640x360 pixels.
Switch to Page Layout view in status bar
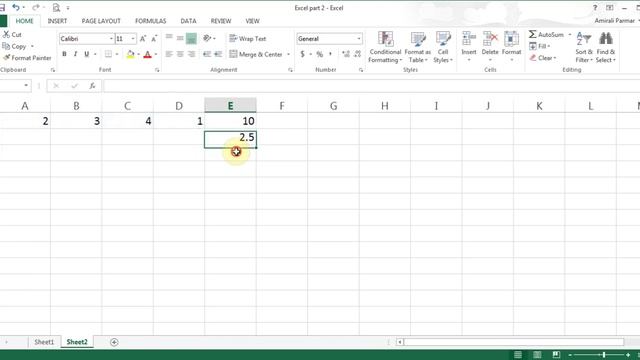537,355
